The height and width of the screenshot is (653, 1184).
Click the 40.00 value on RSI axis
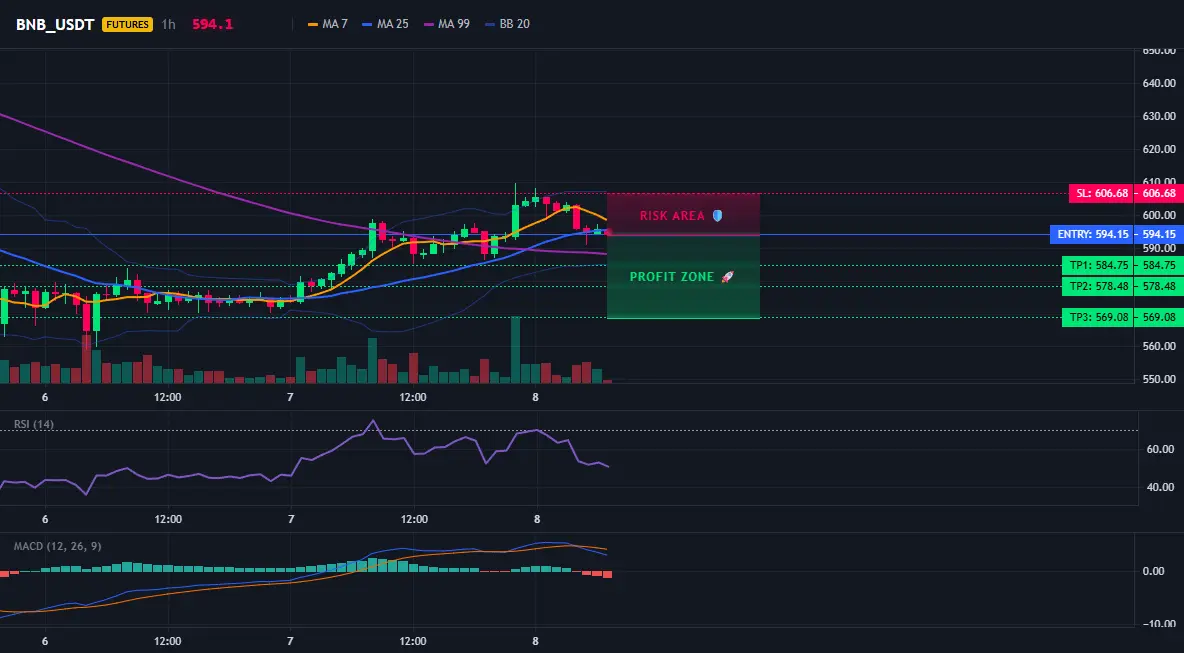click(x=1161, y=487)
